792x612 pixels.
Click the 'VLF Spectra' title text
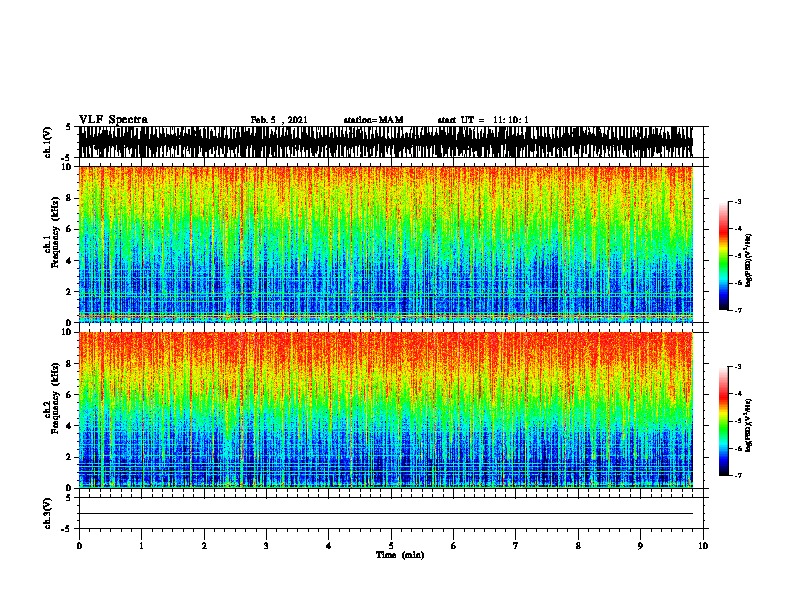point(113,120)
